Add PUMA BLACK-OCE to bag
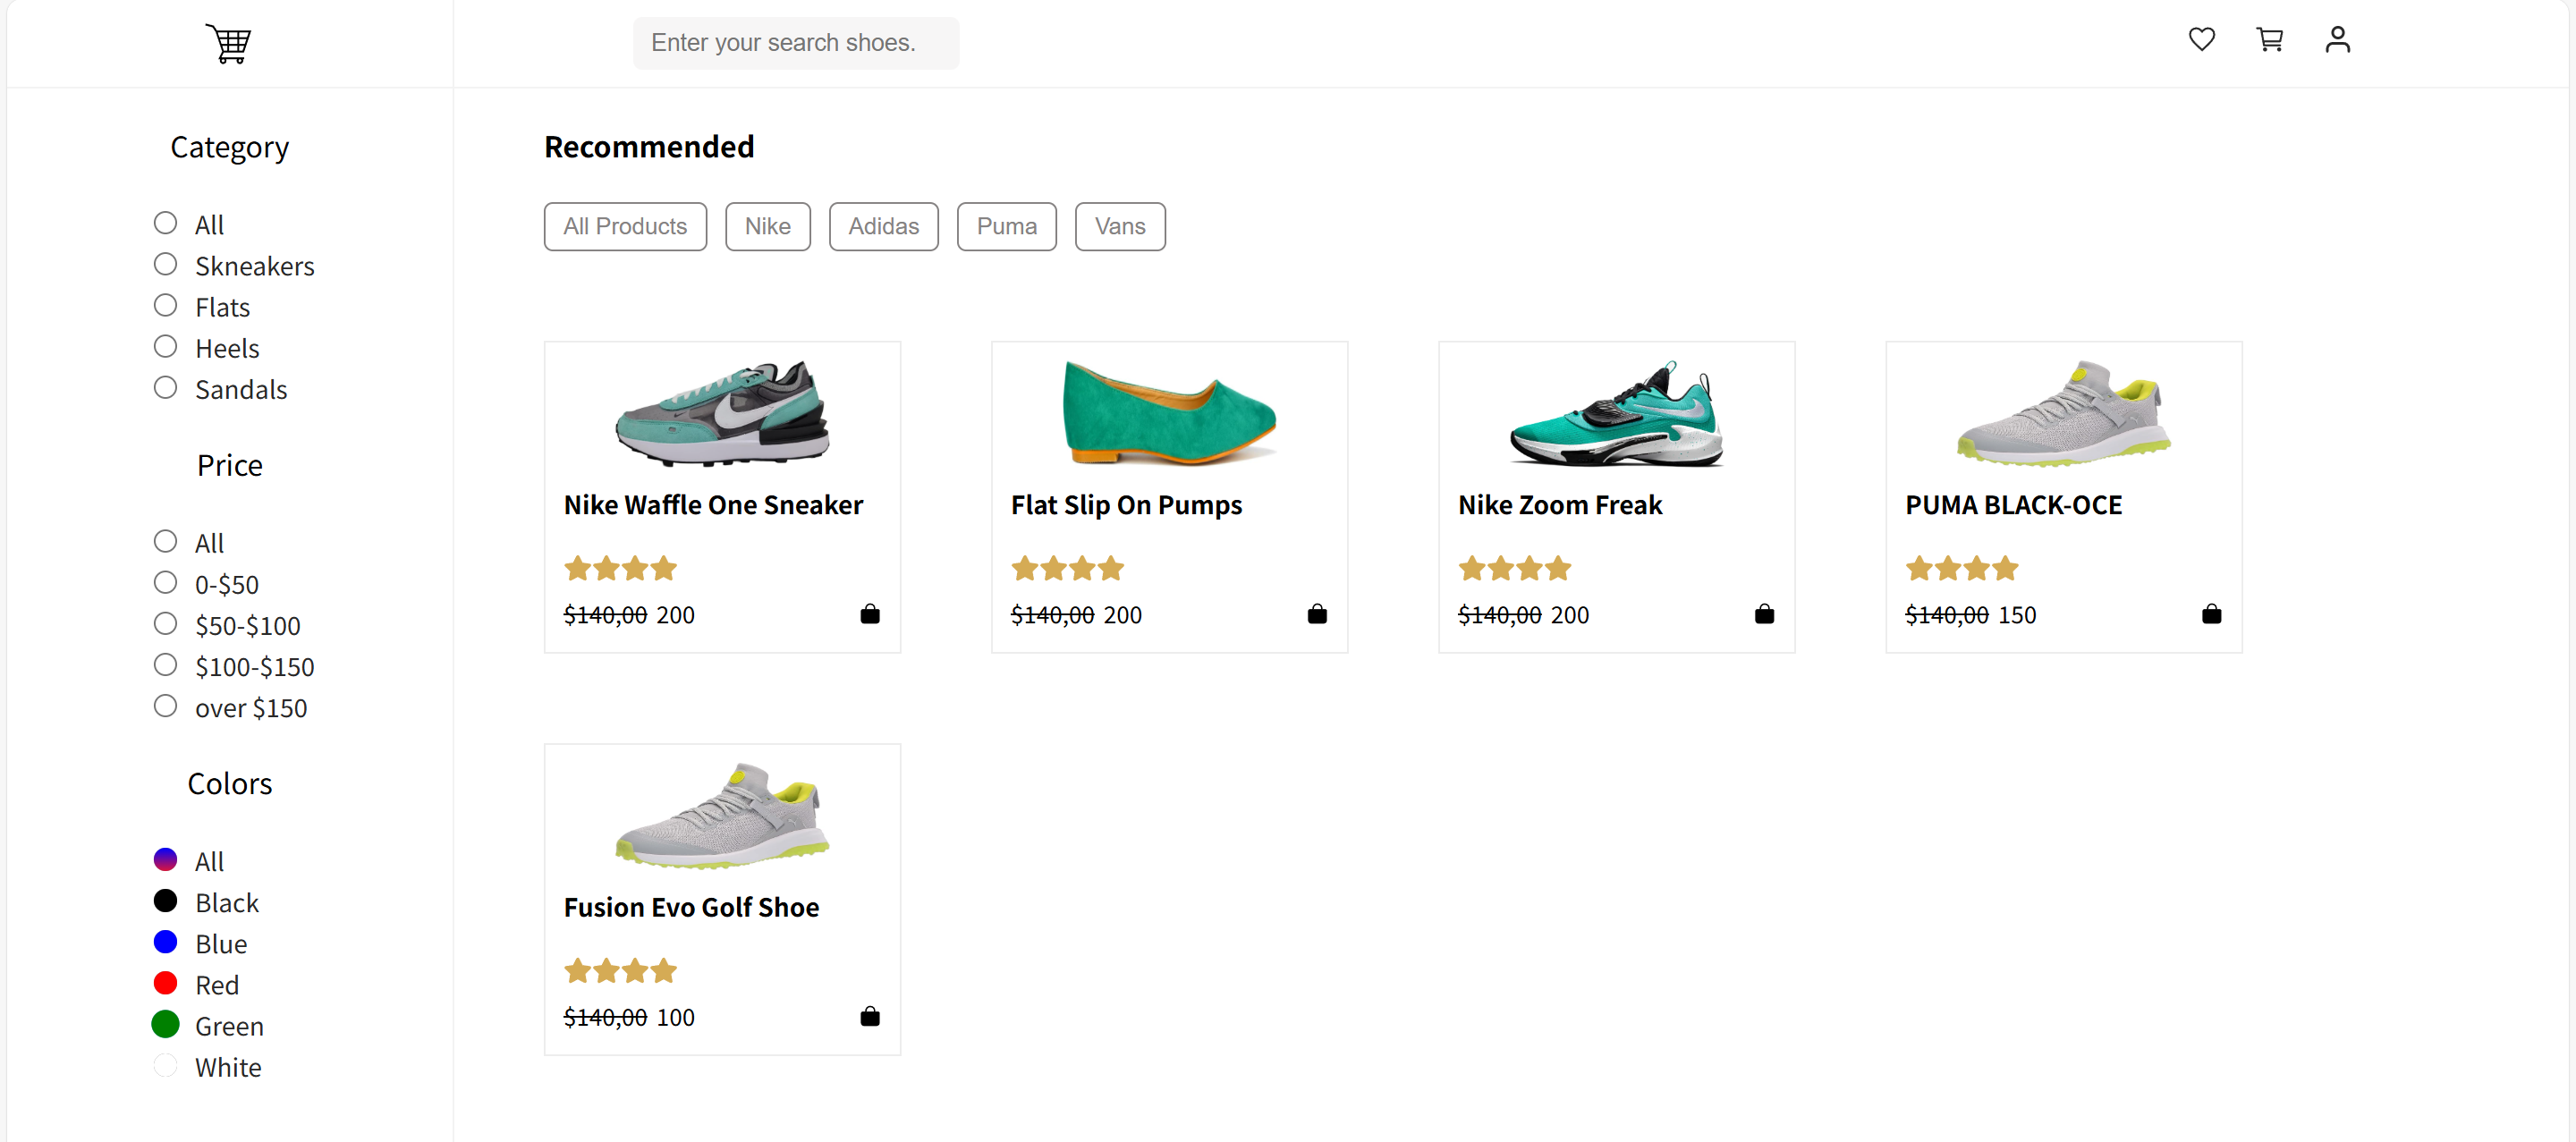 point(2211,614)
